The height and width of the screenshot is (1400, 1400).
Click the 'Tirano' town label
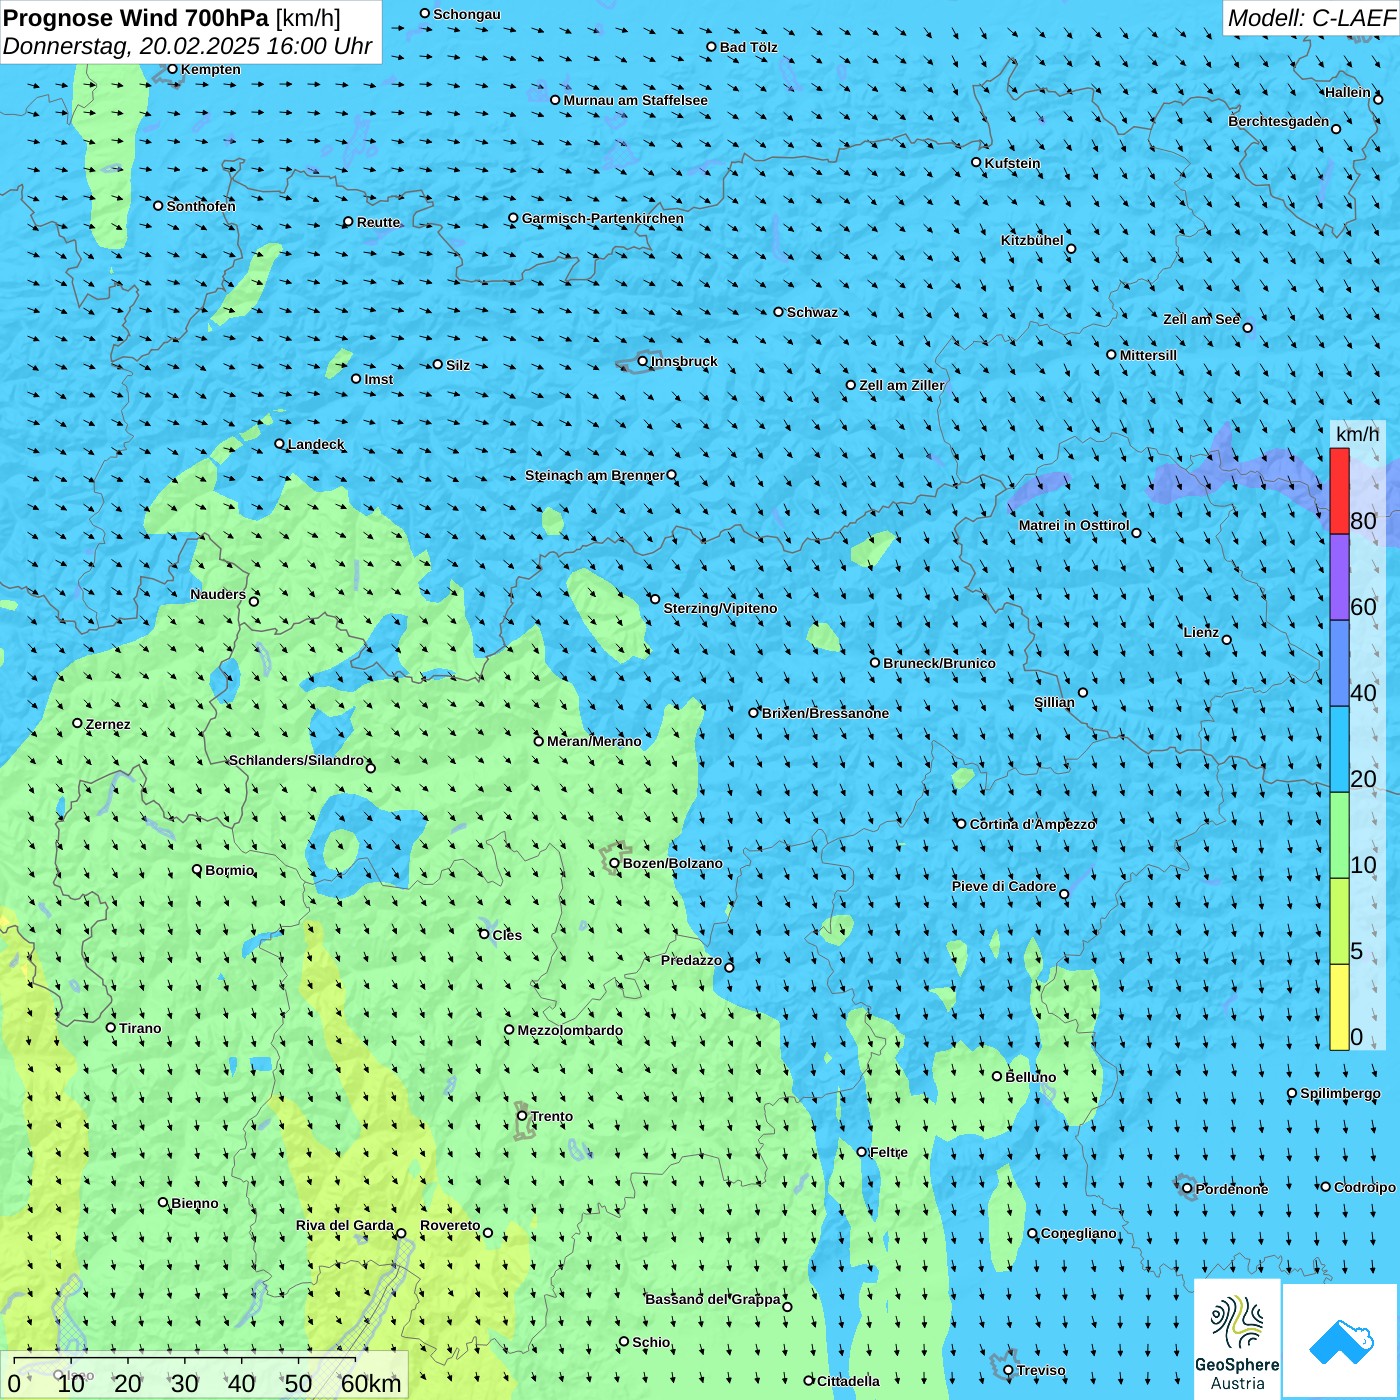140,1028
